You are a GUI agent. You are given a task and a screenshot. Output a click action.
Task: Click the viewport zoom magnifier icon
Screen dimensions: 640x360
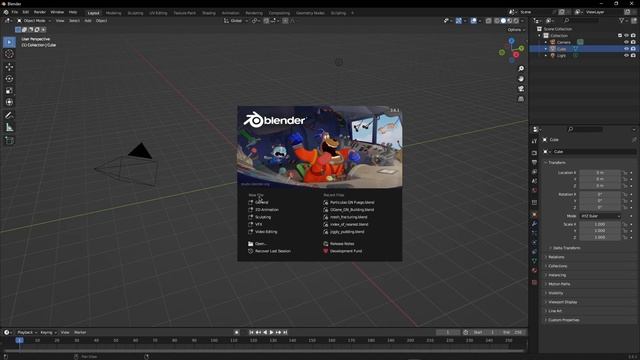521,69
